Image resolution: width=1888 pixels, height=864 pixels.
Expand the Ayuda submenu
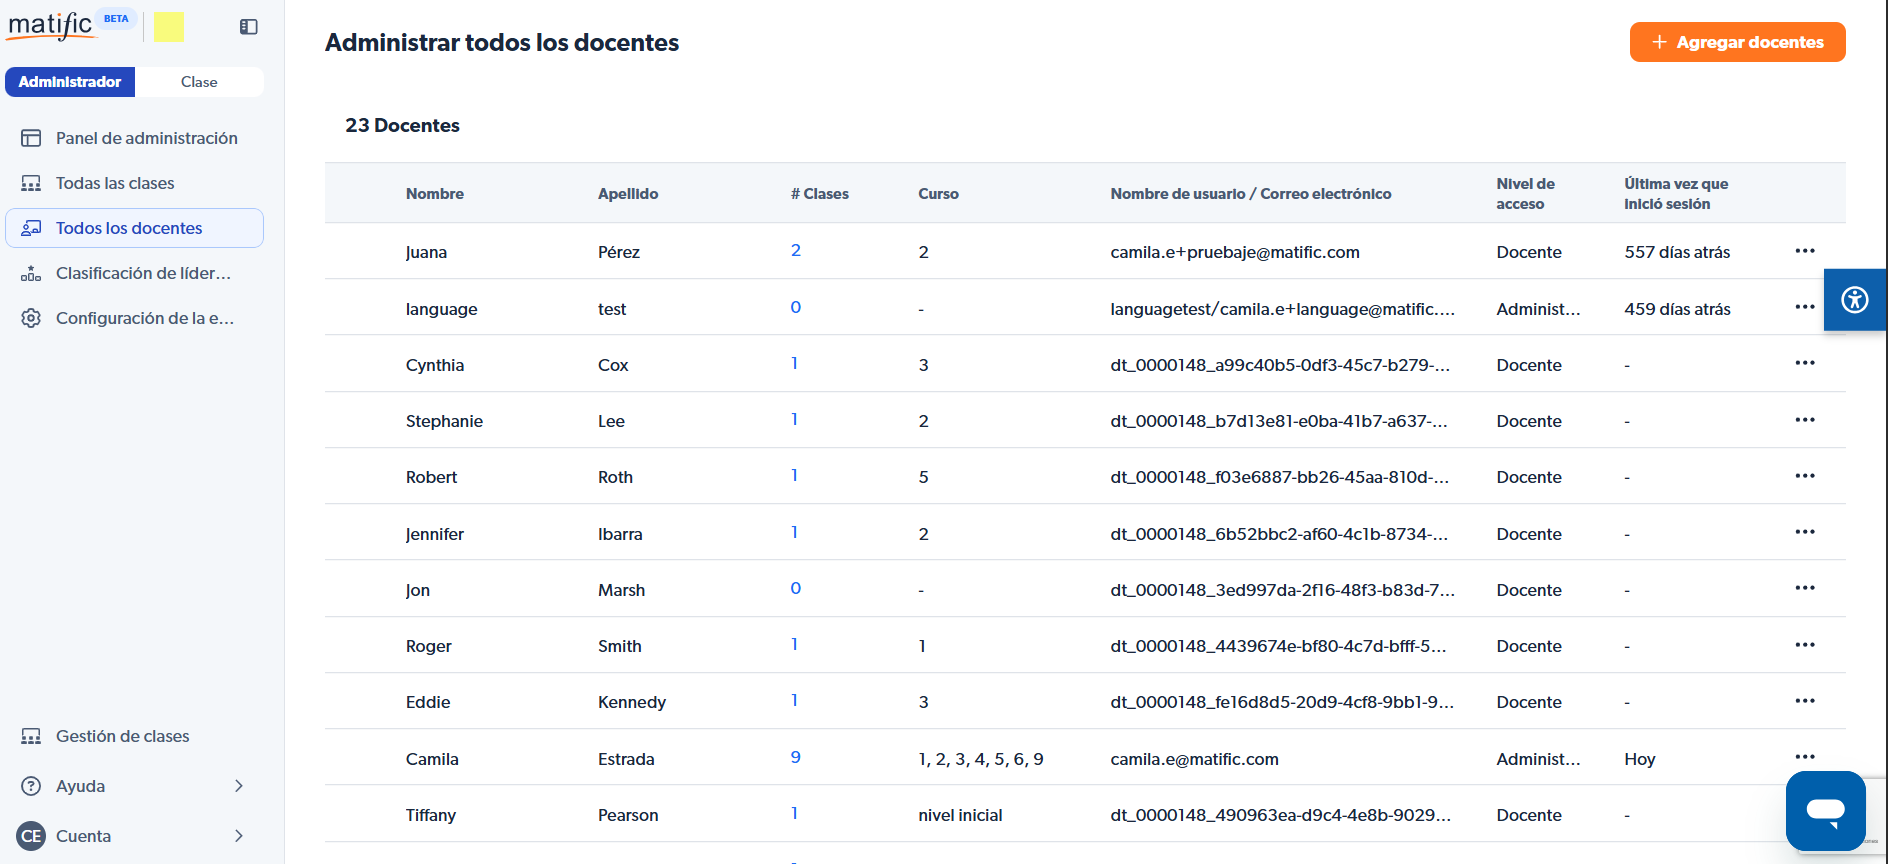(238, 786)
